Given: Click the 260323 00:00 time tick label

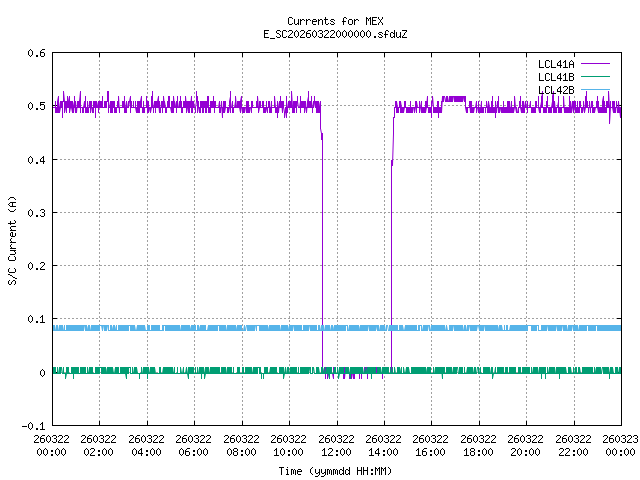Looking at the screenshot, I should [x=620, y=445].
